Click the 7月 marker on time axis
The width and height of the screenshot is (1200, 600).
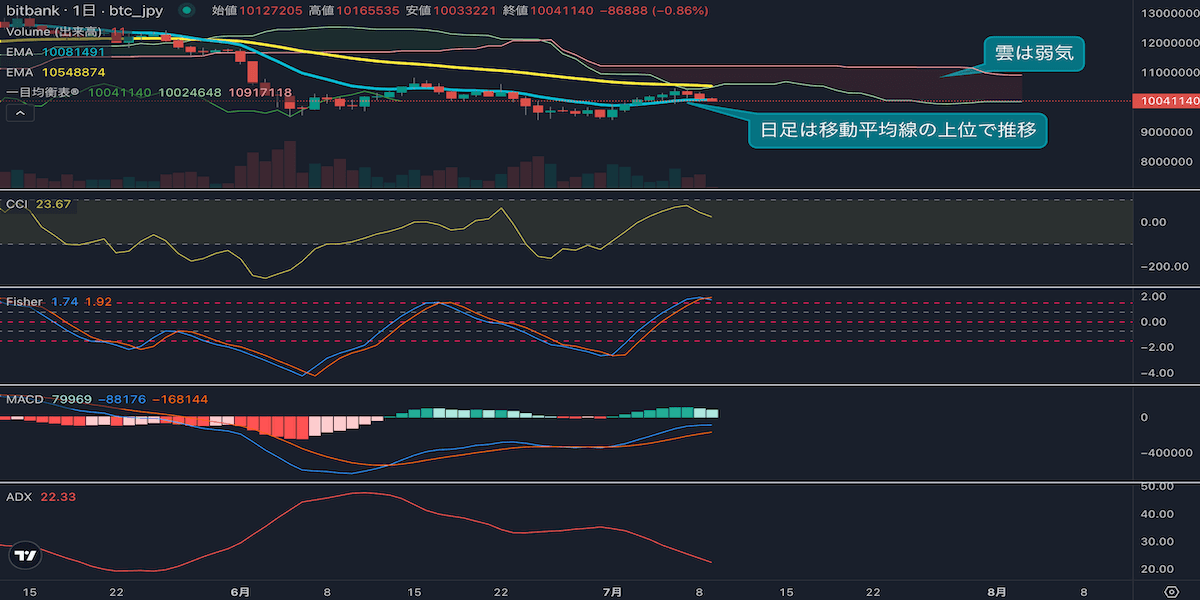point(610,592)
